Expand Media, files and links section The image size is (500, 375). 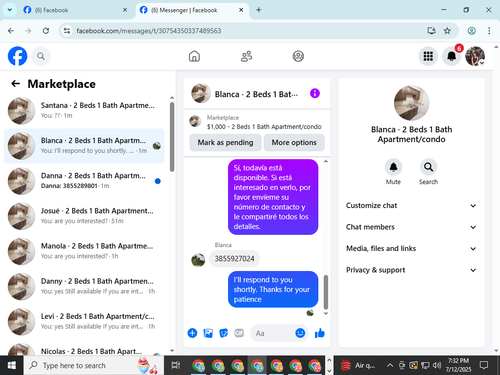[x=411, y=248]
